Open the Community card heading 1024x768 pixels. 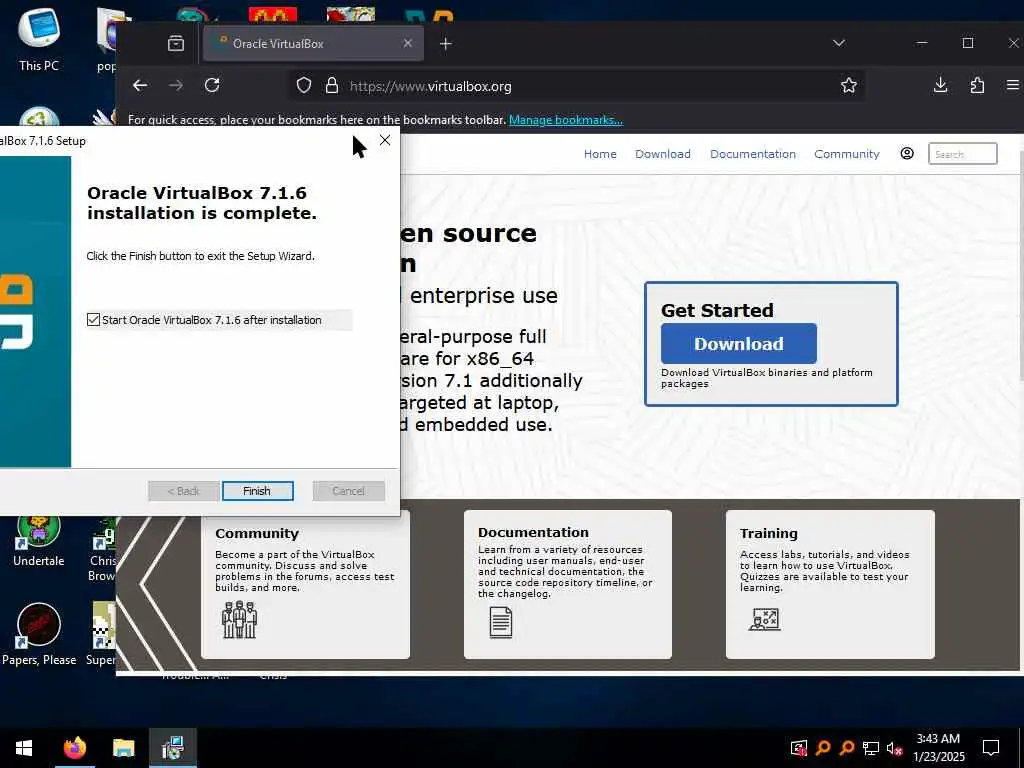pyautogui.click(x=257, y=534)
